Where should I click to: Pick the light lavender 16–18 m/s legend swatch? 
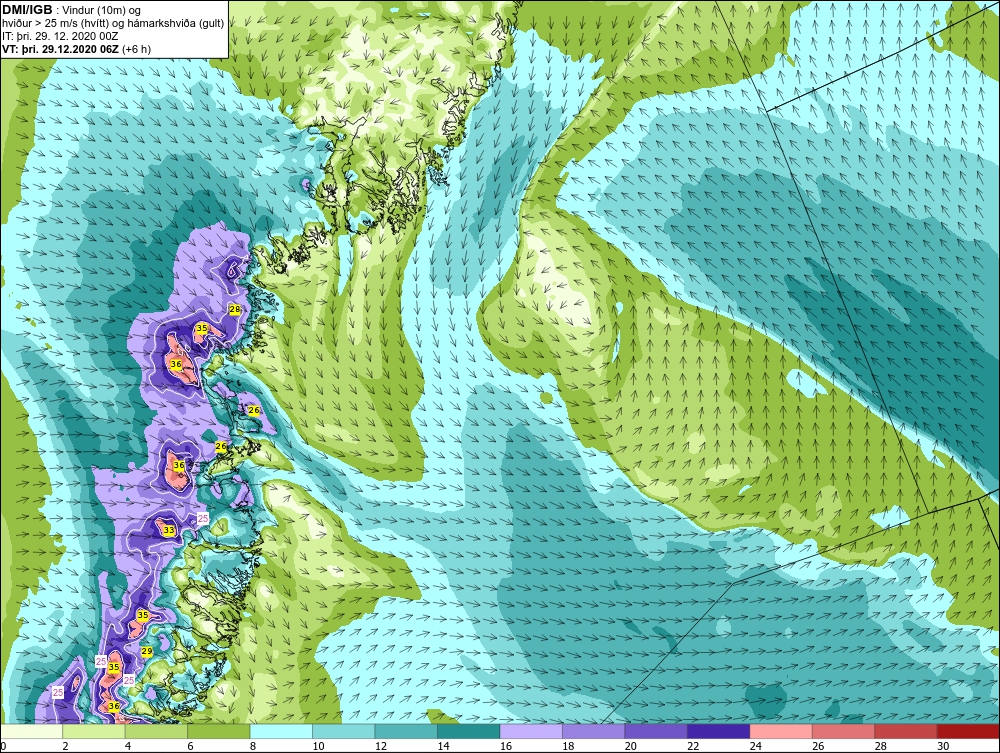(531, 731)
